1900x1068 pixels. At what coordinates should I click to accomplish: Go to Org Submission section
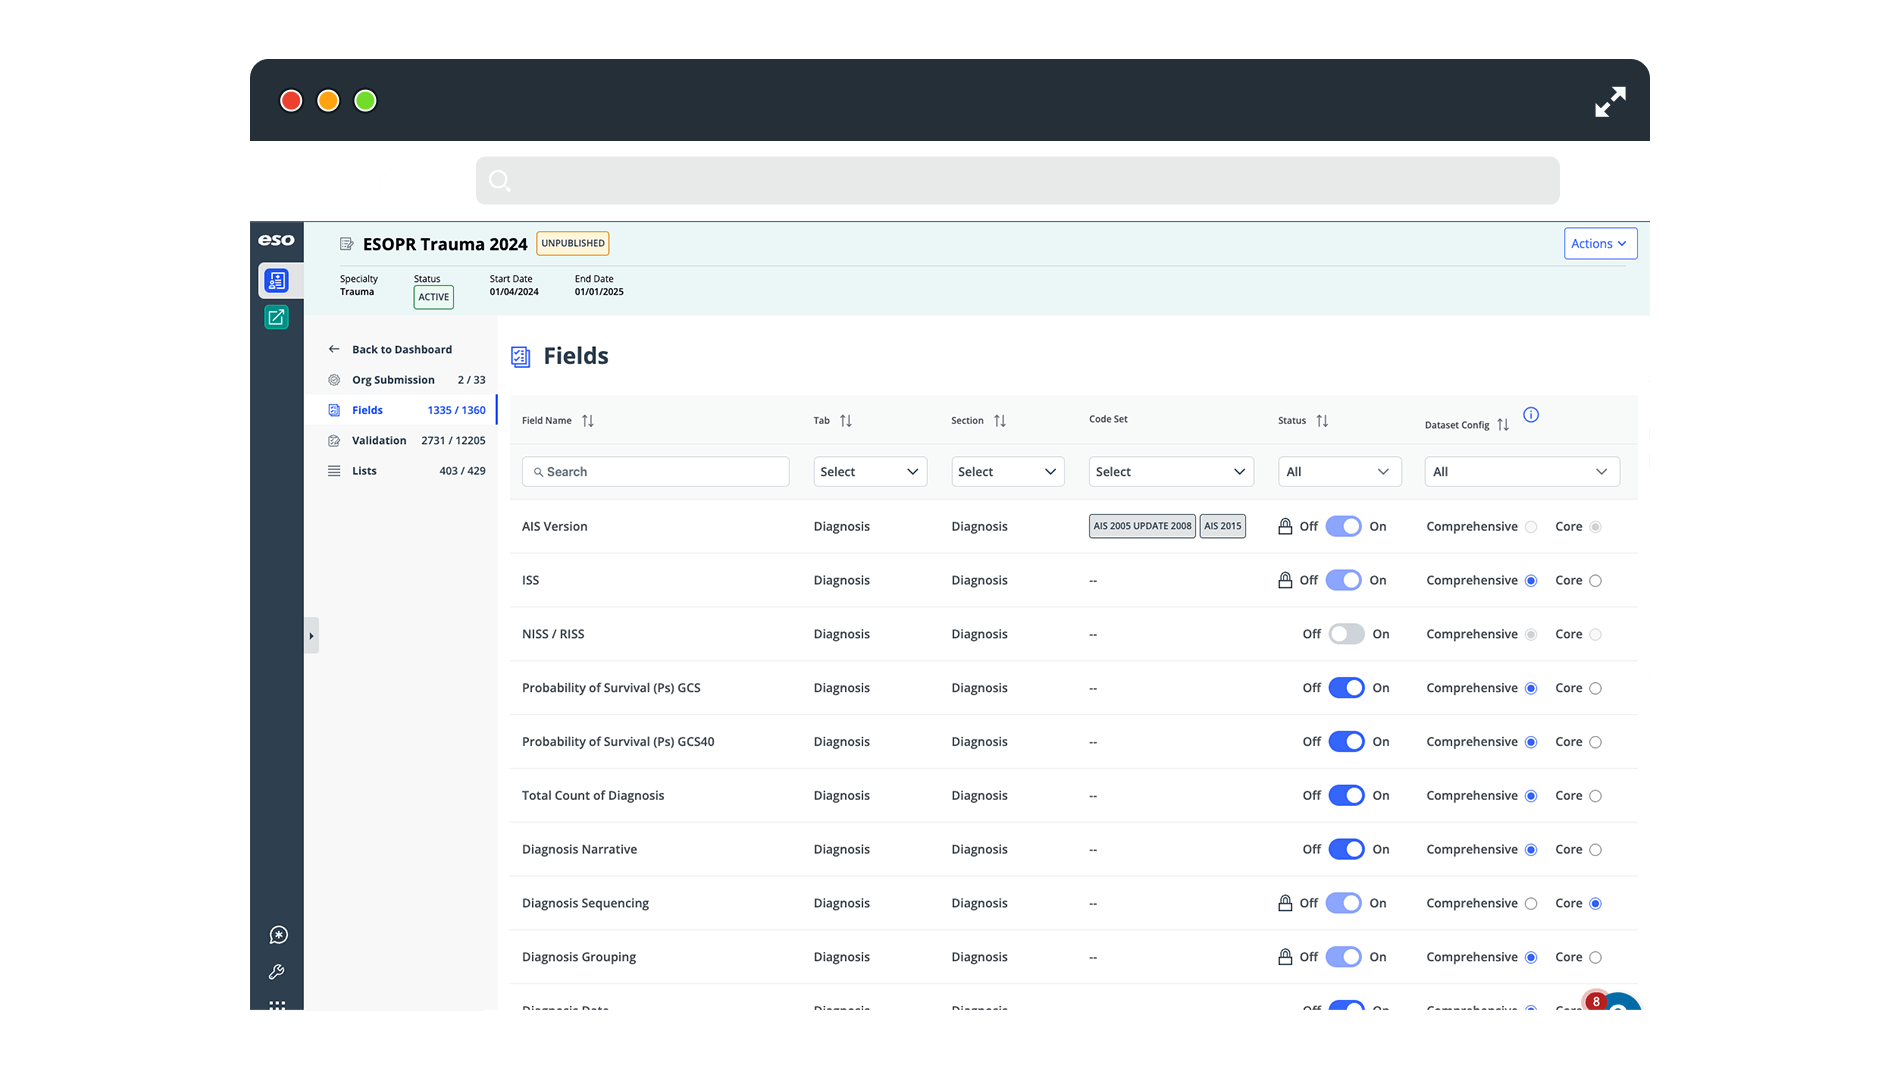click(401, 380)
